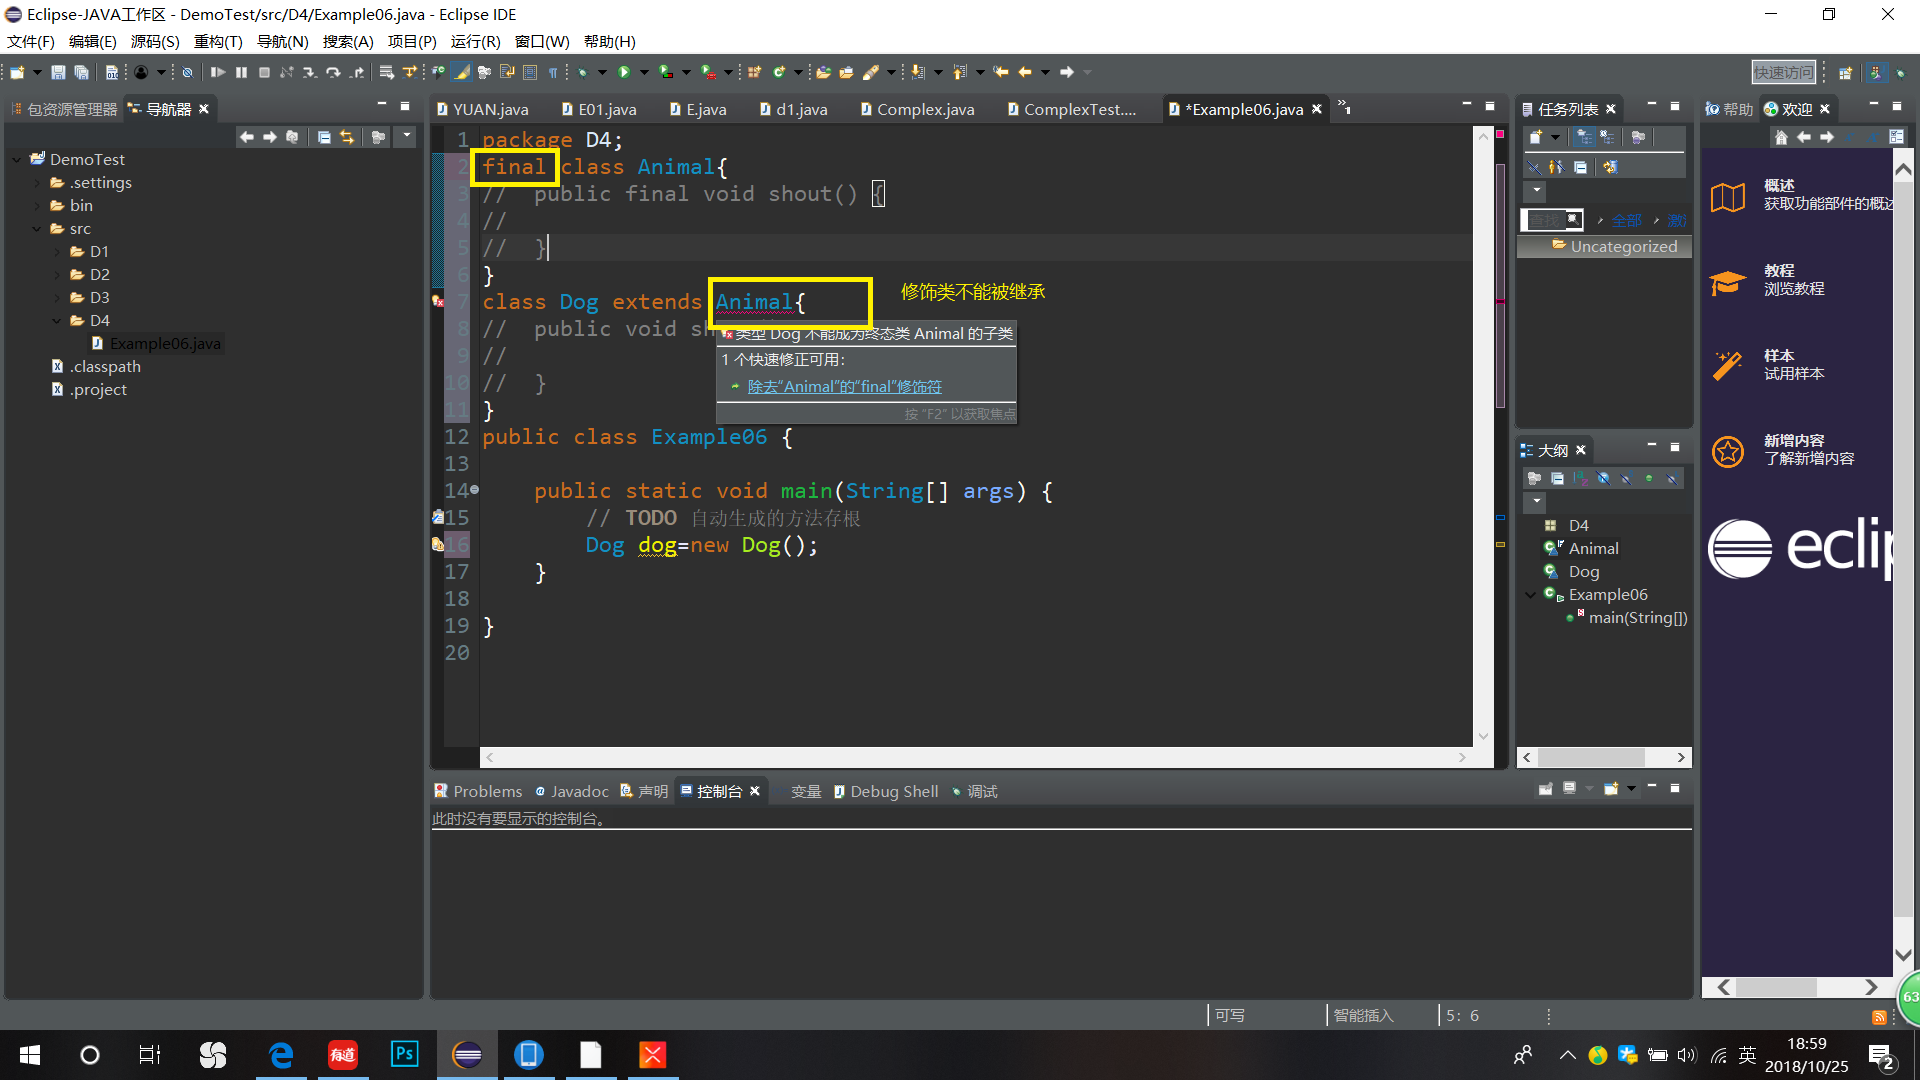The height and width of the screenshot is (1080, 1920).
Task: Expand the D1 folder
Action: click(x=57, y=251)
